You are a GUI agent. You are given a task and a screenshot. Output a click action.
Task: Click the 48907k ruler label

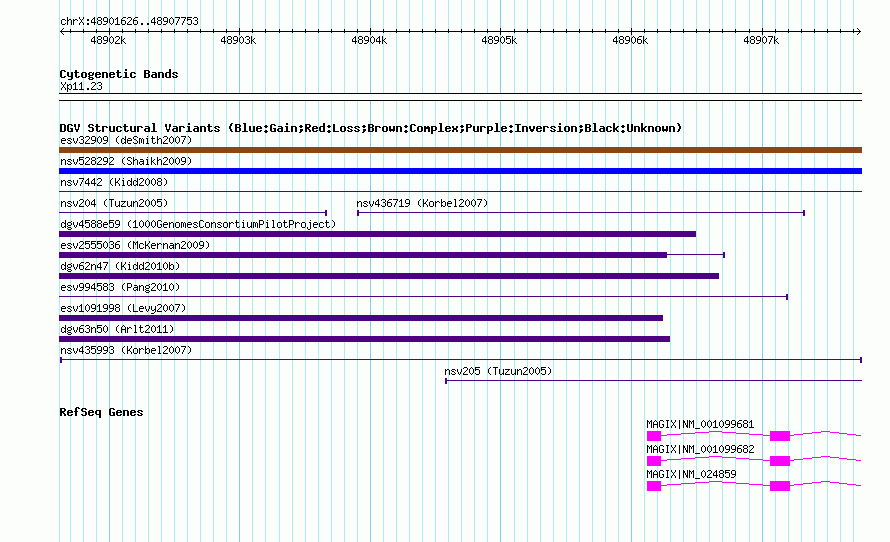761,40
